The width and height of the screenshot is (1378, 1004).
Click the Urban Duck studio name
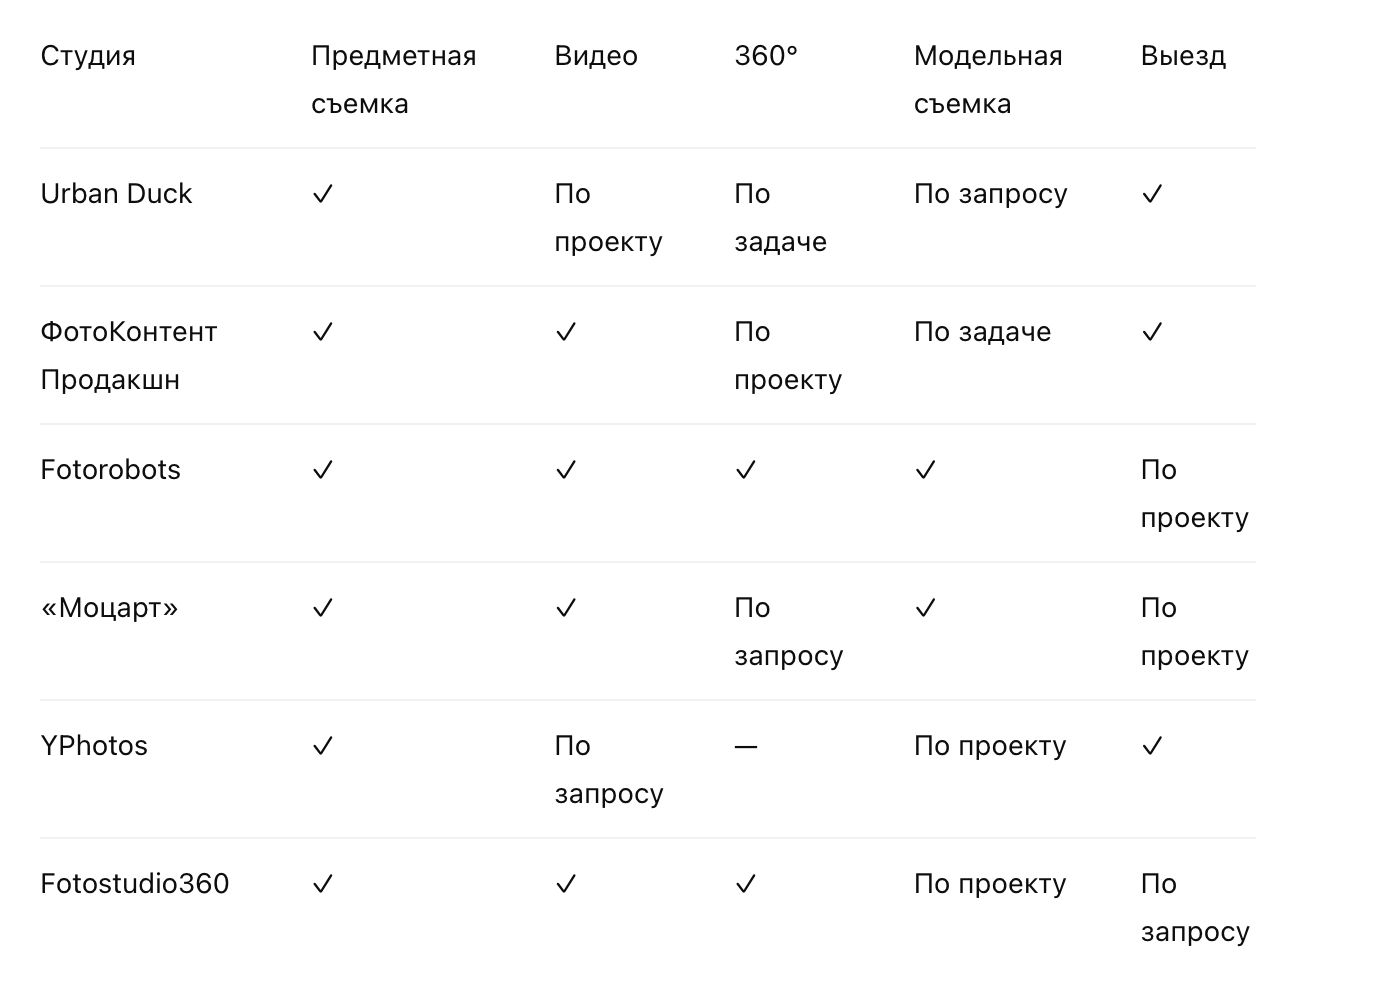[x=116, y=194]
